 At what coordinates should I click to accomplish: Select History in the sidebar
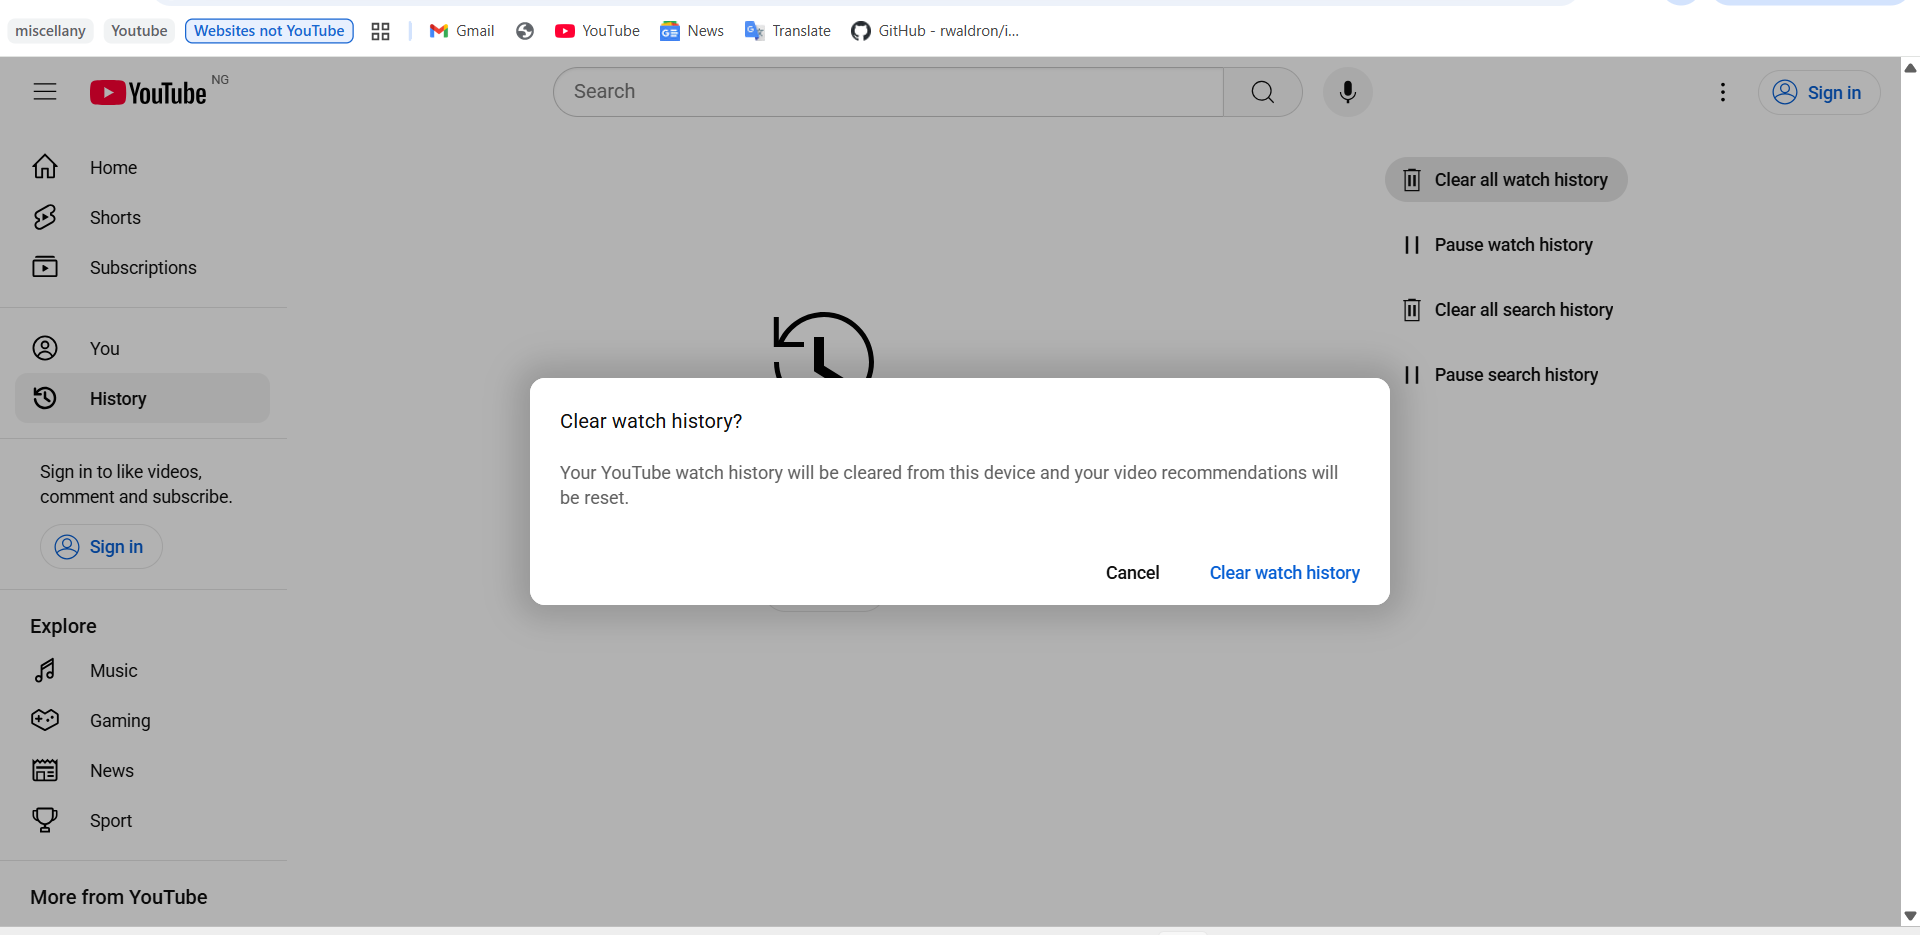(118, 398)
